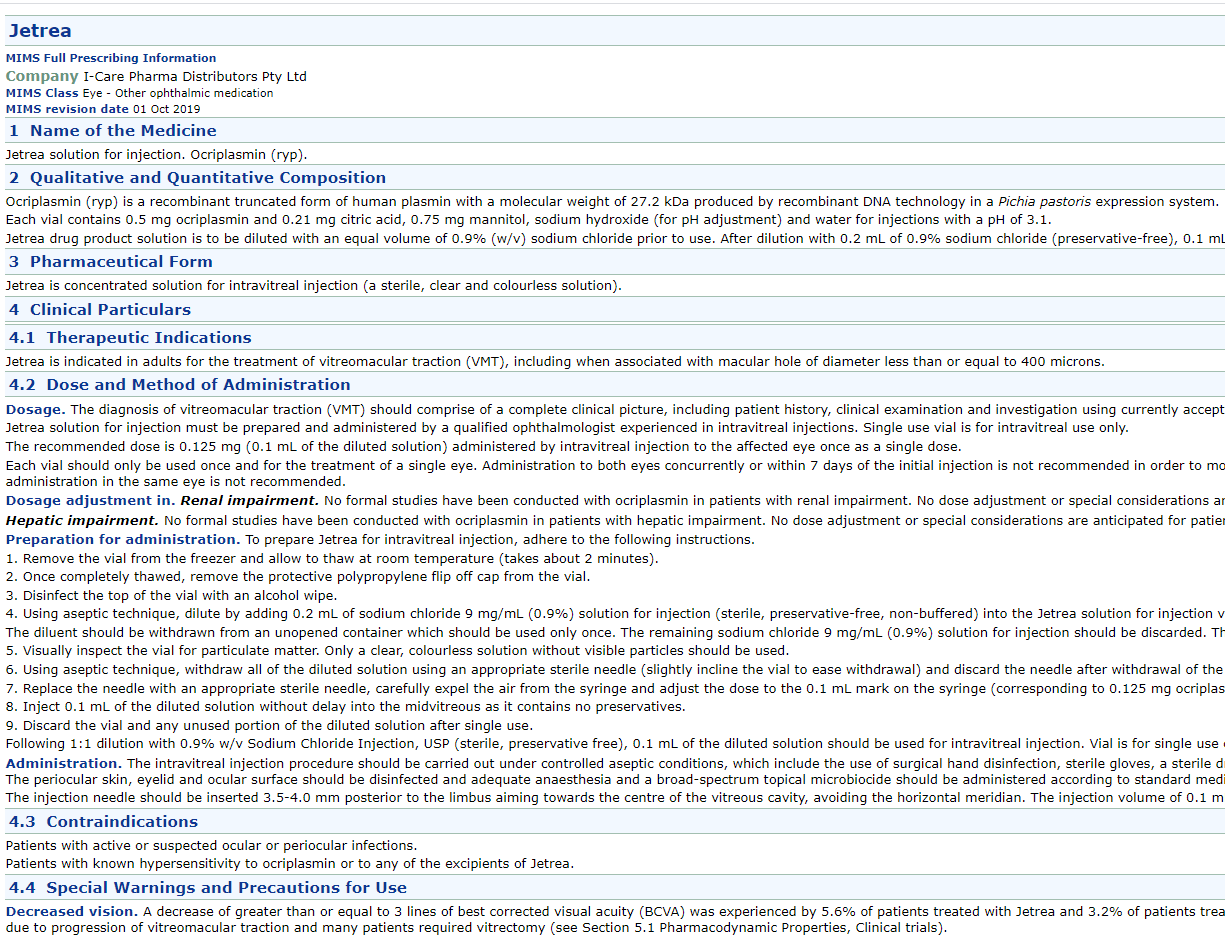Click step '3. Disinfect the top of the vial'
Image resolution: width=1225 pixels, height=935 pixels.
[x=171, y=596]
